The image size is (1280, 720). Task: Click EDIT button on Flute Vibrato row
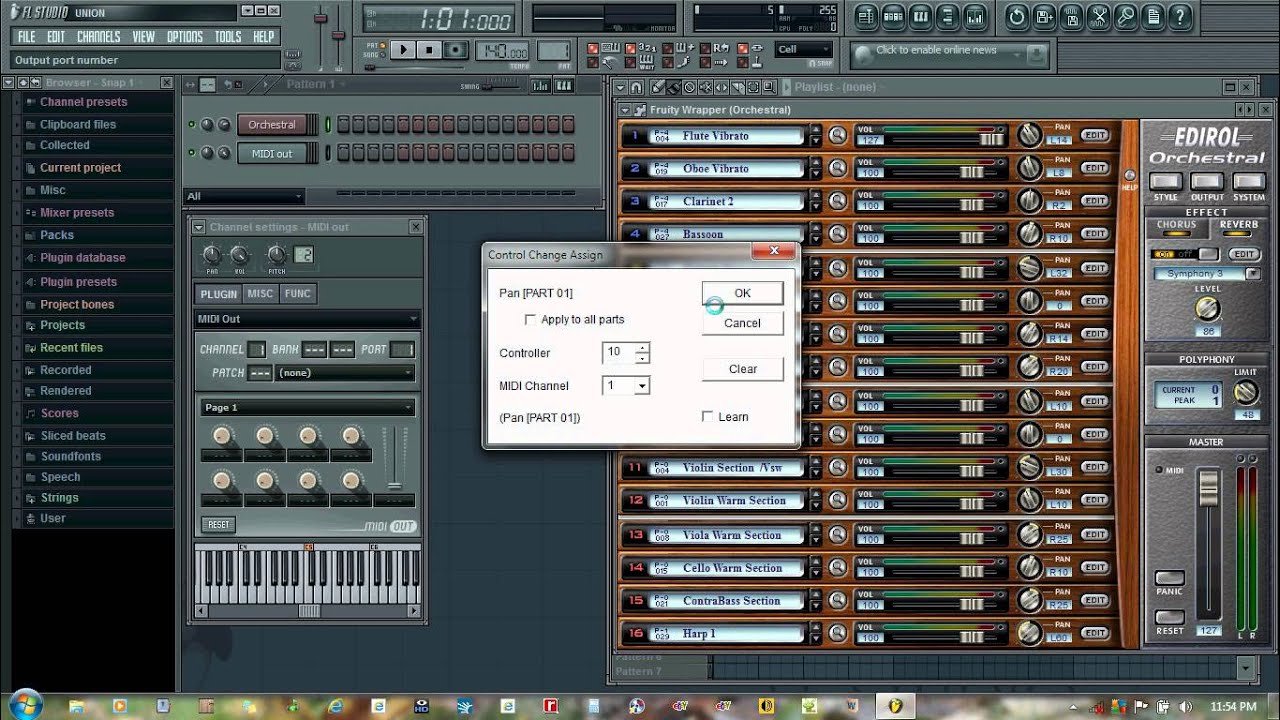[x=1095, y=135]
